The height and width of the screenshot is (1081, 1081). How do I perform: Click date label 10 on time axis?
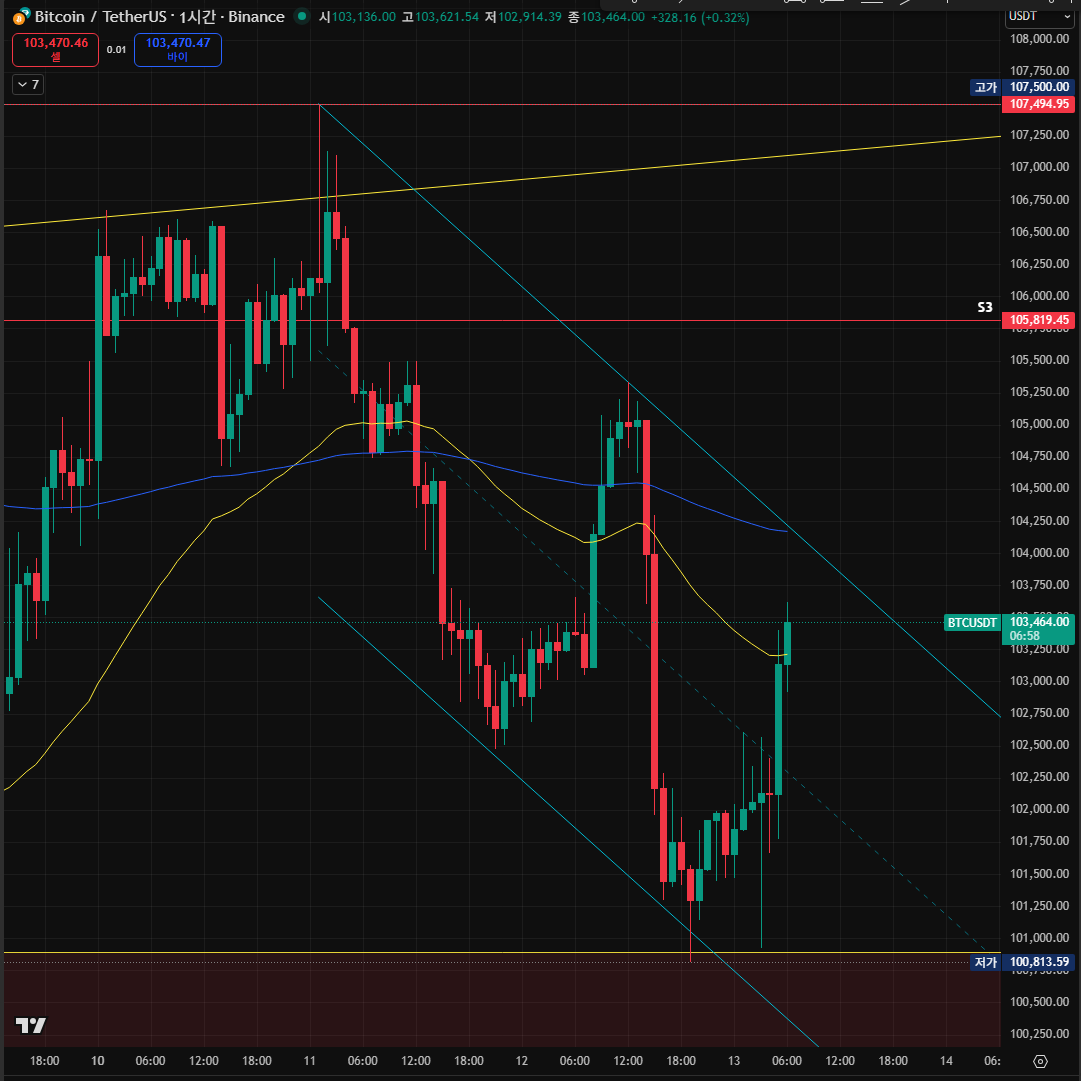(x=98, y=1060)
